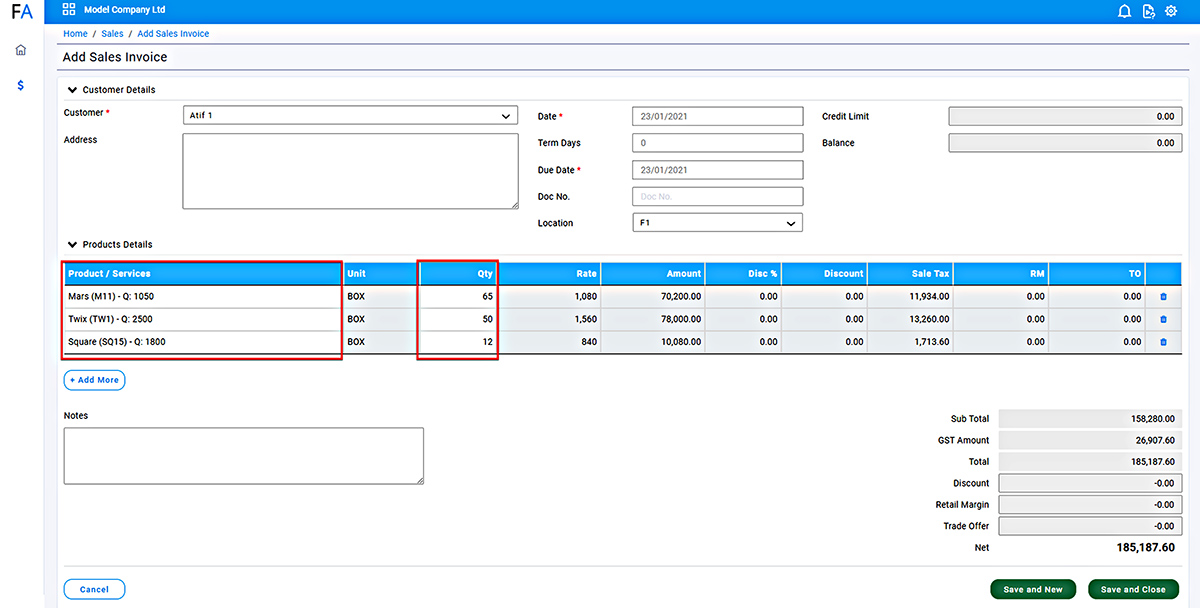Click the sale tax cell 13,260.00
Image resolution: width=1200 pixels, height=608 pixels.
click(910, 319)
